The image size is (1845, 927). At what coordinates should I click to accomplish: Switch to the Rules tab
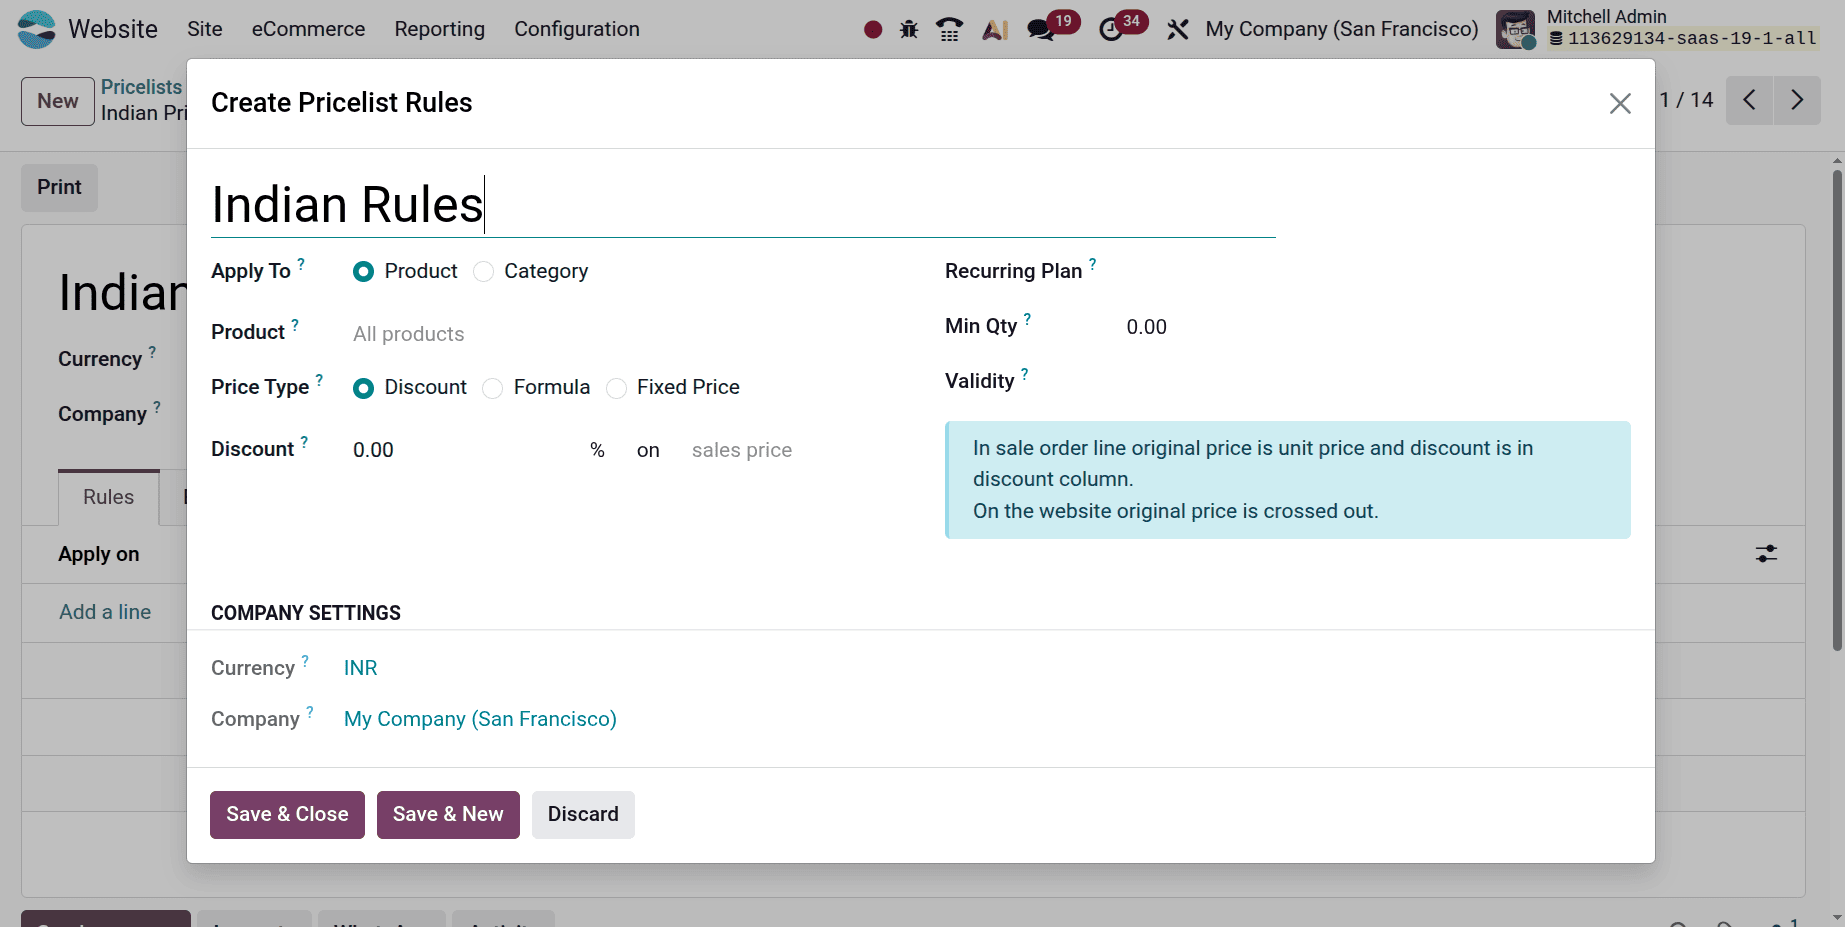[x=109, y=497]
